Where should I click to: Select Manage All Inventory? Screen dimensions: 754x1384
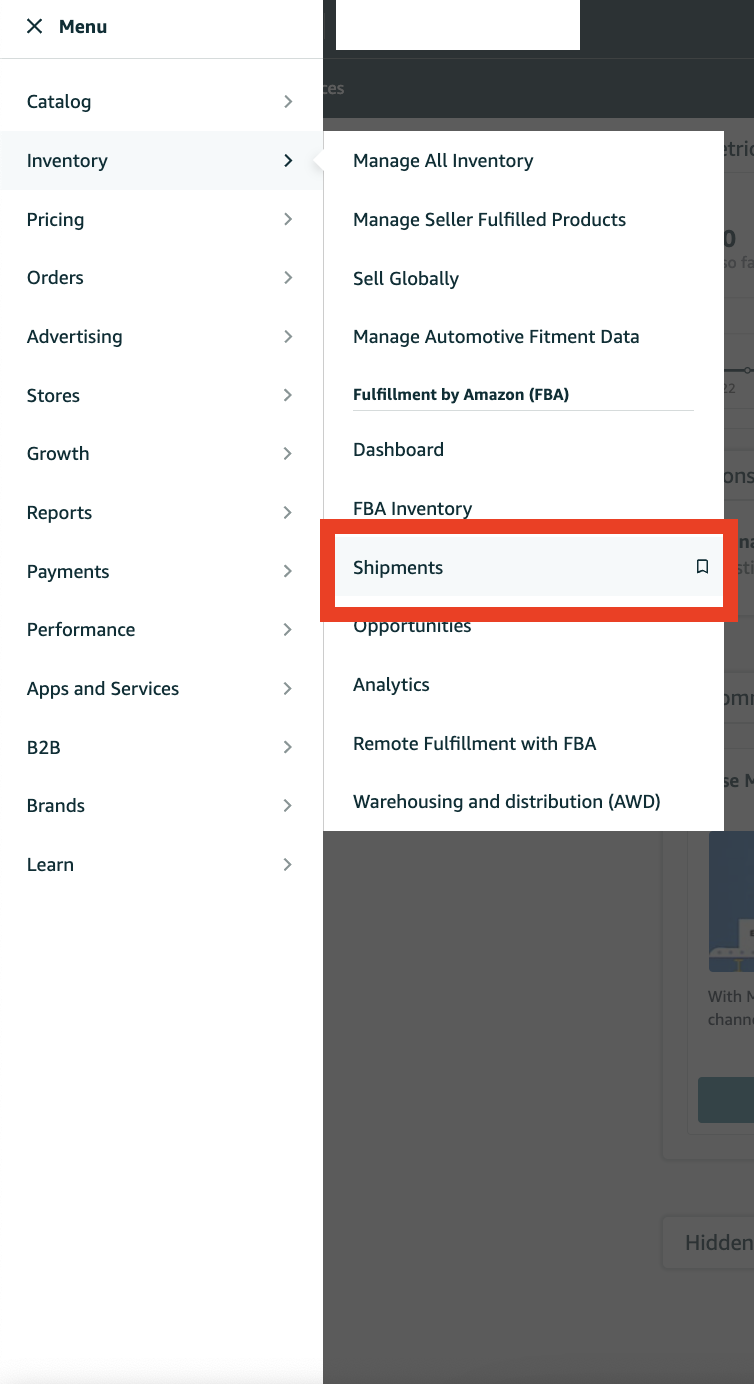click(443, 161)
